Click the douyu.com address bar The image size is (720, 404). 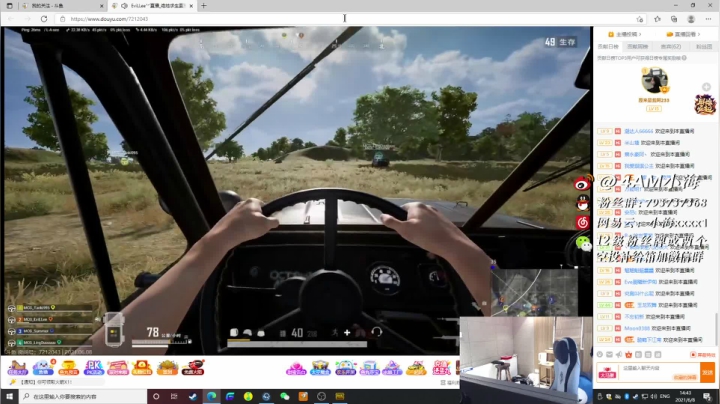pyautogui.click(x=349, y=19)
